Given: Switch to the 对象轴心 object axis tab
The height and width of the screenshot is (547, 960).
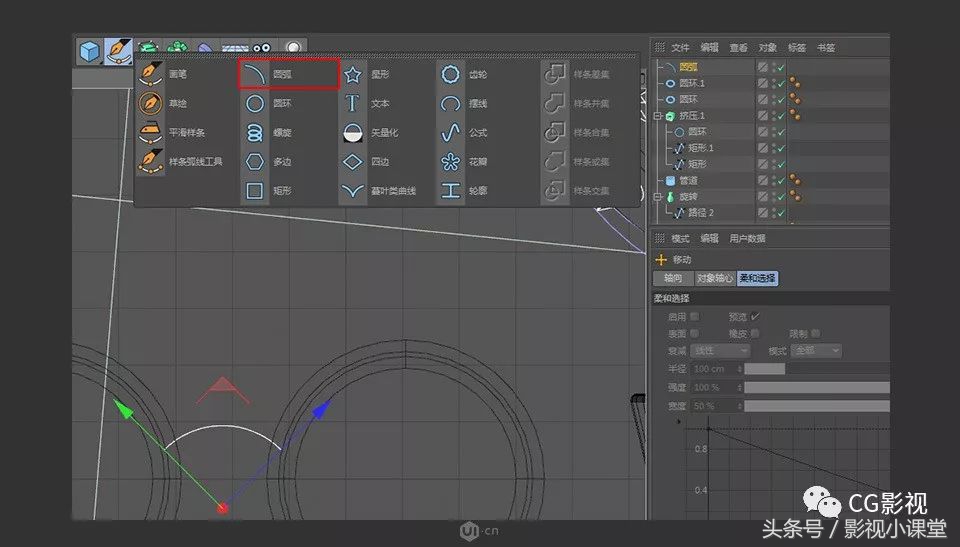Looking at the screenshot, I should pos(715,278).
